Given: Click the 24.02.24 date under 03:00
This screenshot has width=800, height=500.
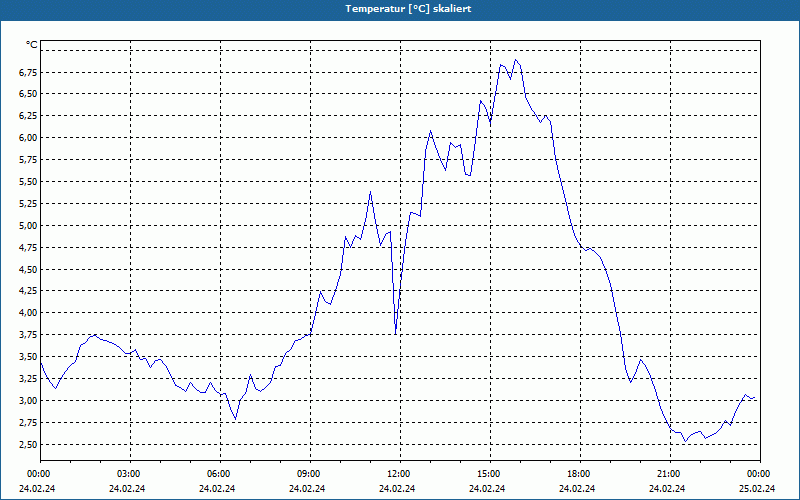Looking at the screenshot, I should [127, 489].
